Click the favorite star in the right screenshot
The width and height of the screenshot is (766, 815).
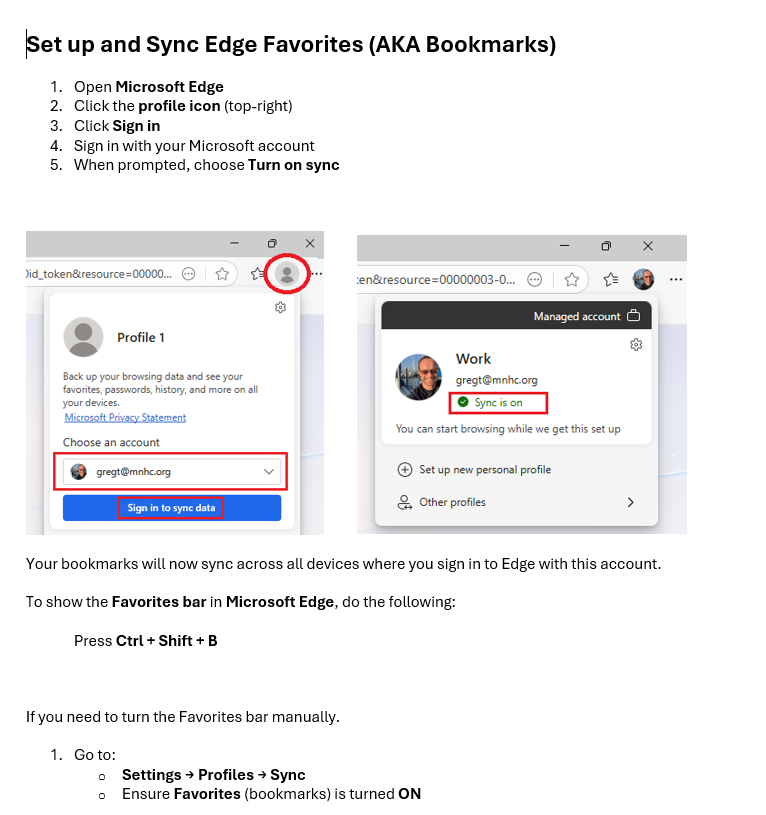click(571, 280)
